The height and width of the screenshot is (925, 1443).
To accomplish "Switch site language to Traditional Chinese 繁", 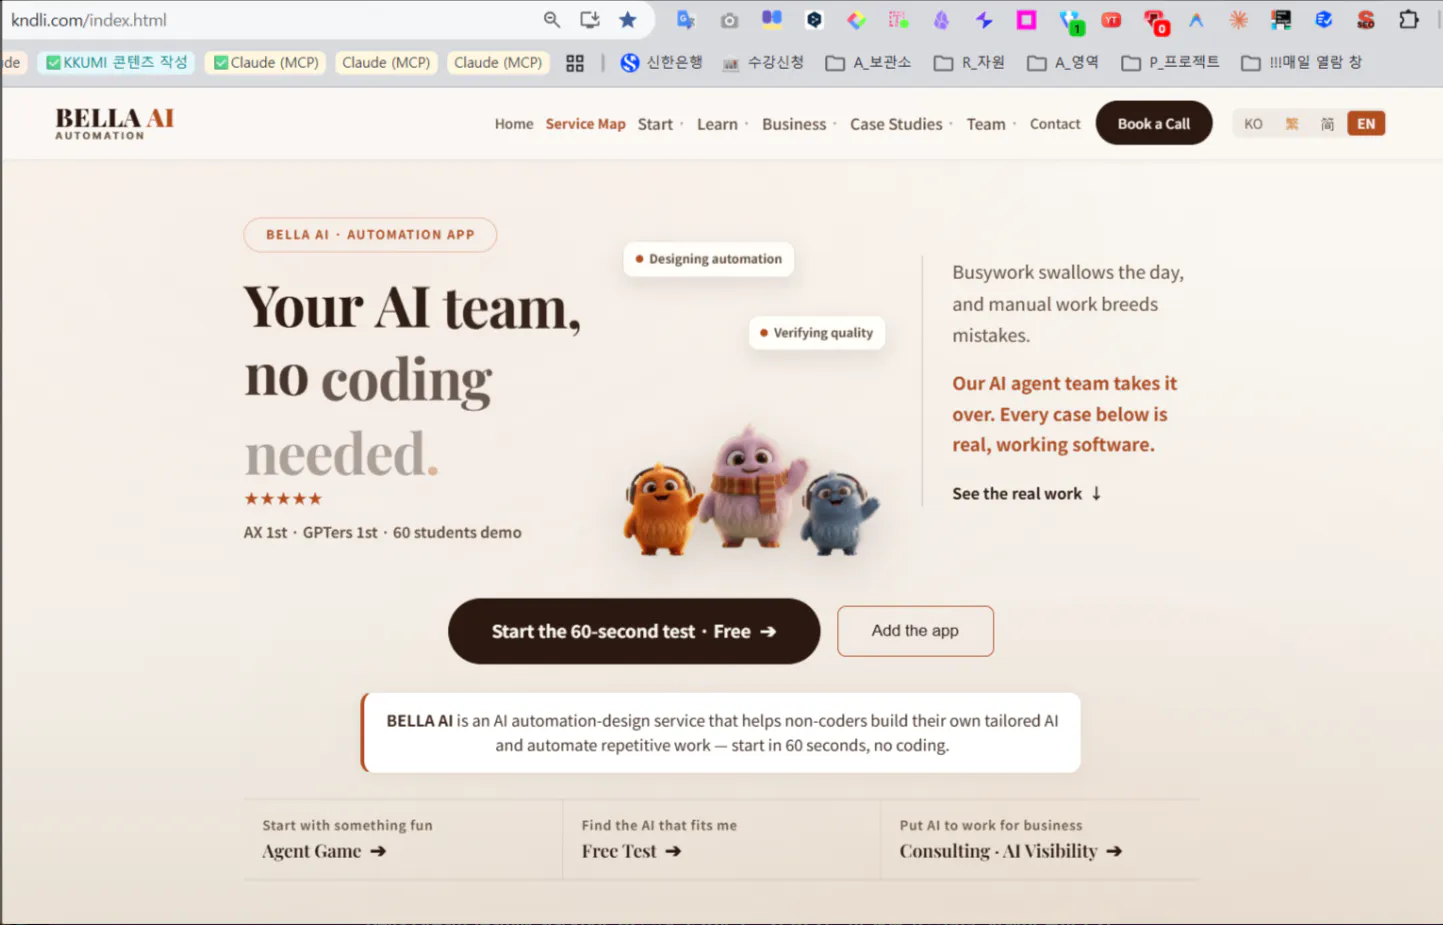I will click(x=1291, y=124).
